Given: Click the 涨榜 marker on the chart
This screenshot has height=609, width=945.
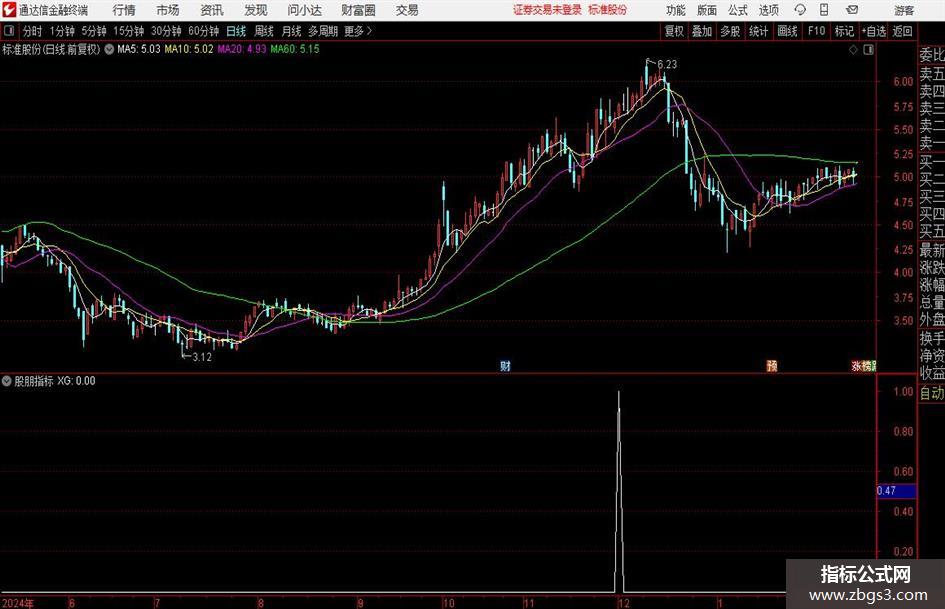Looking at the screenshot, I should pos(863,365).
